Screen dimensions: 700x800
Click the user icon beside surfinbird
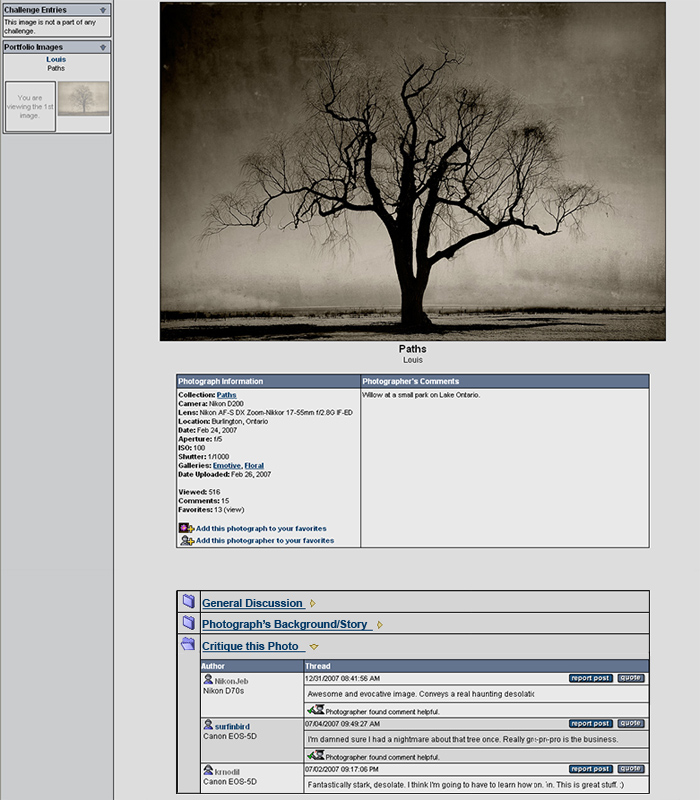pyautogui.click(x=208, y=725)
